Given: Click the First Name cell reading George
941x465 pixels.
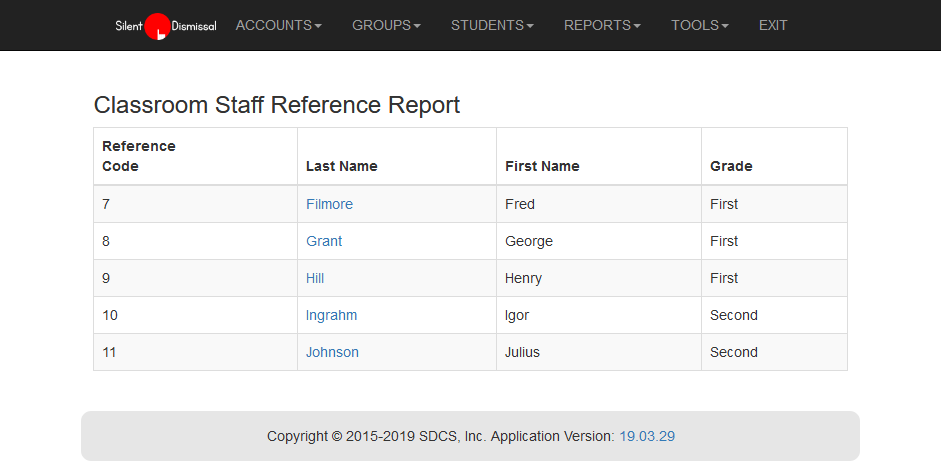Looking at the screenshot, I should pyautogui.click(x=529, y=241).
